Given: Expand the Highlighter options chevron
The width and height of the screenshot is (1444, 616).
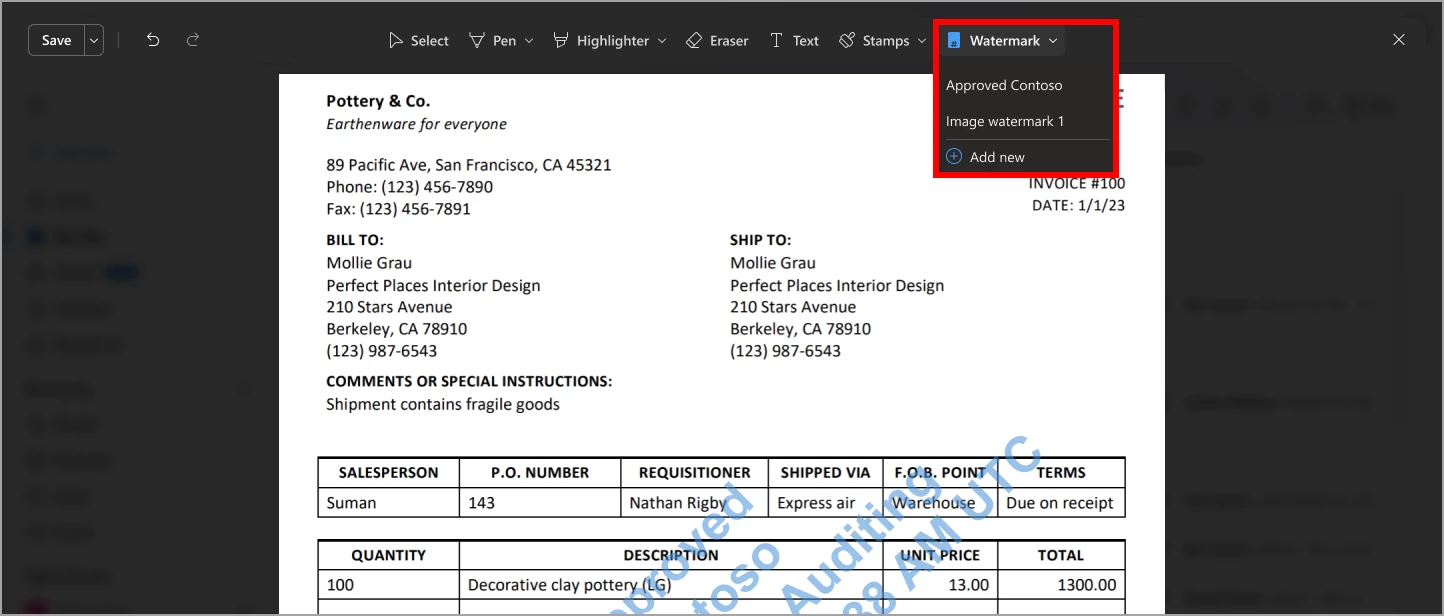Looking at the screenshot, I should [662, 41].
